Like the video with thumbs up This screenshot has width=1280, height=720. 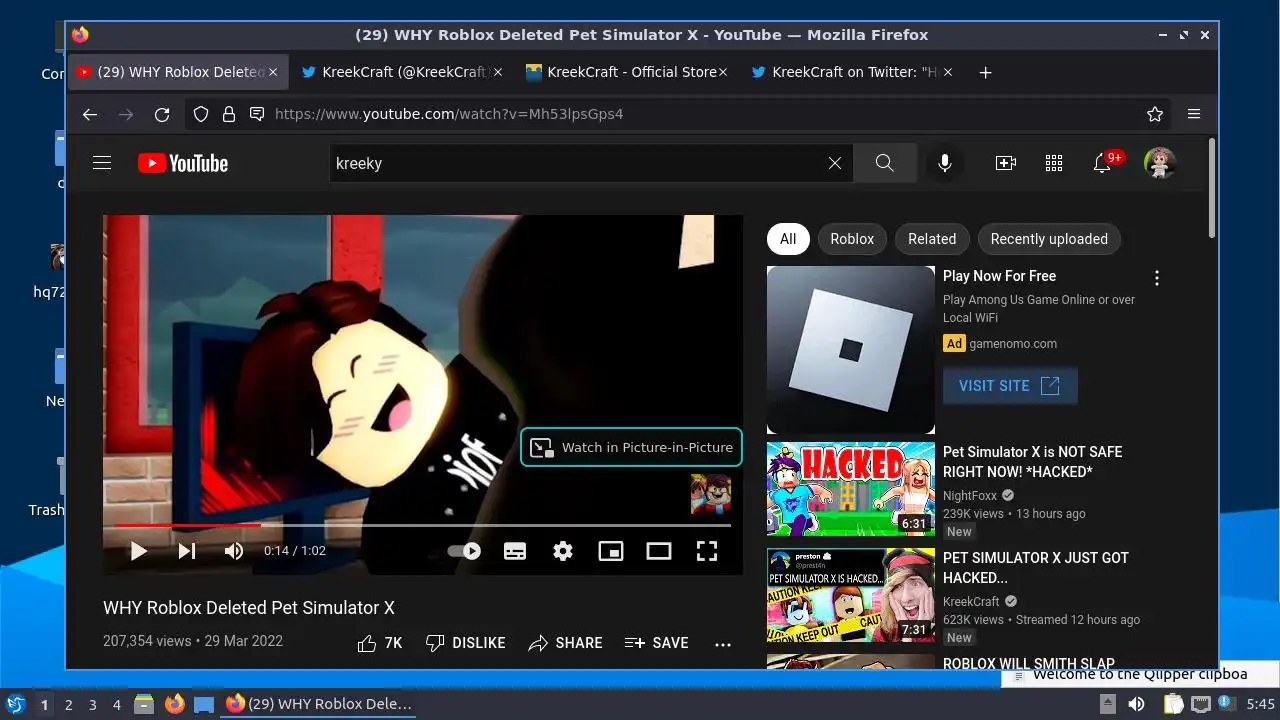(x=380, y=643)
